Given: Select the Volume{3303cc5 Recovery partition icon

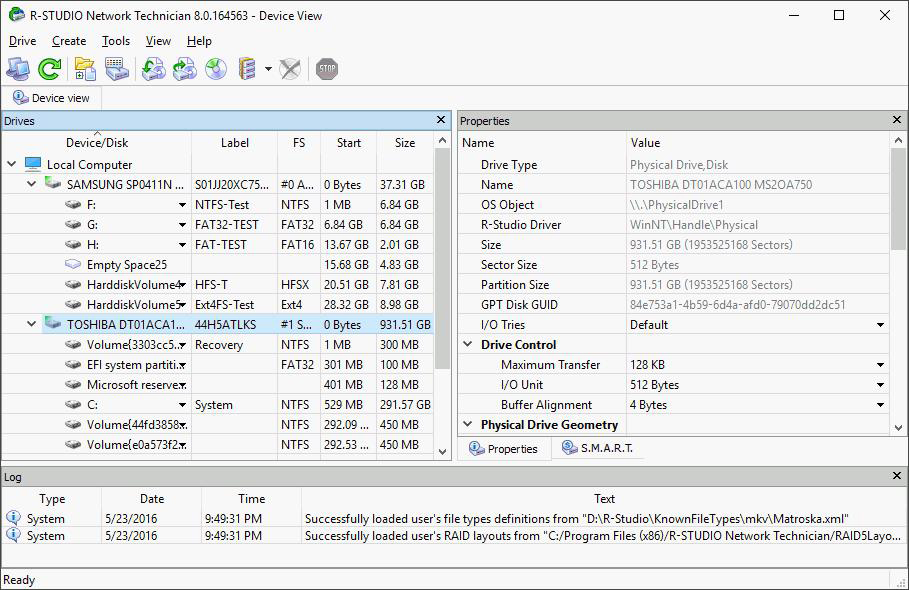Looking at the screenshot, I should [73, 344].
